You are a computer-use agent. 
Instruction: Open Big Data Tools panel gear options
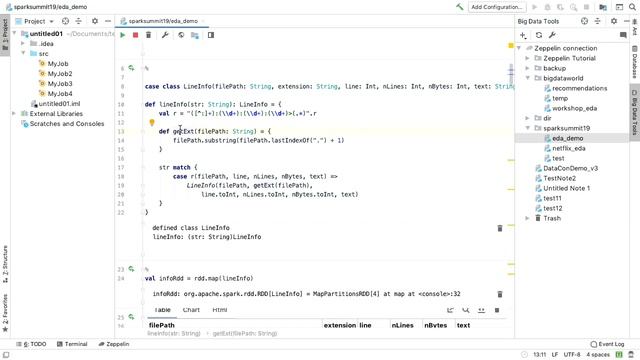point(614,21)
